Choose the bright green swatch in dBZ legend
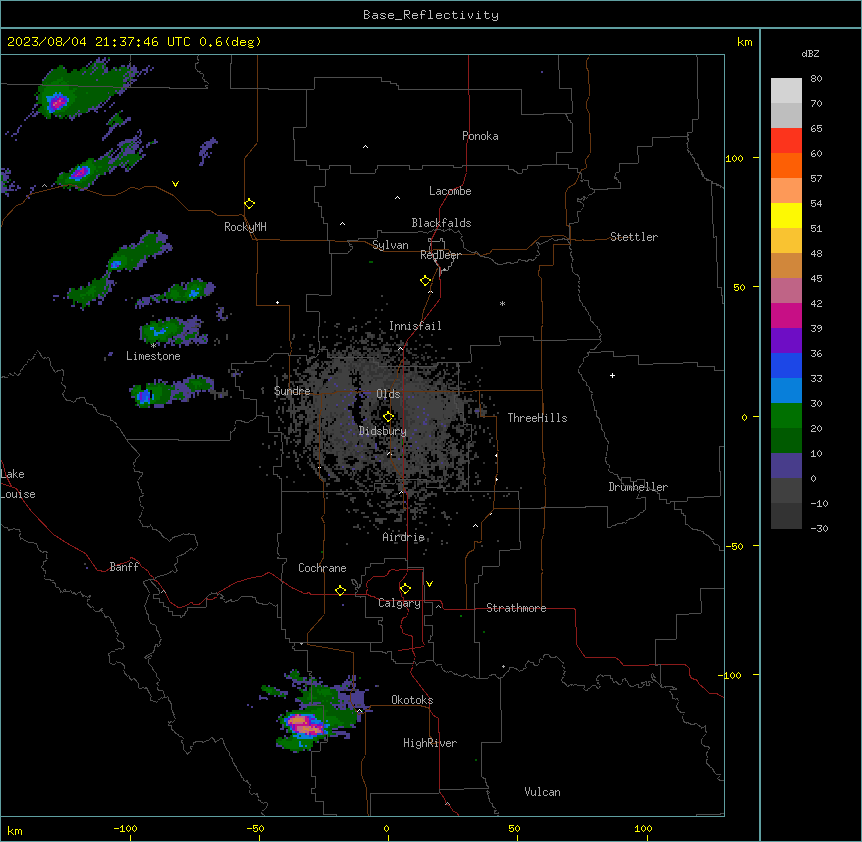This screenshot has height=842, width=862. [x=786, y=416]
